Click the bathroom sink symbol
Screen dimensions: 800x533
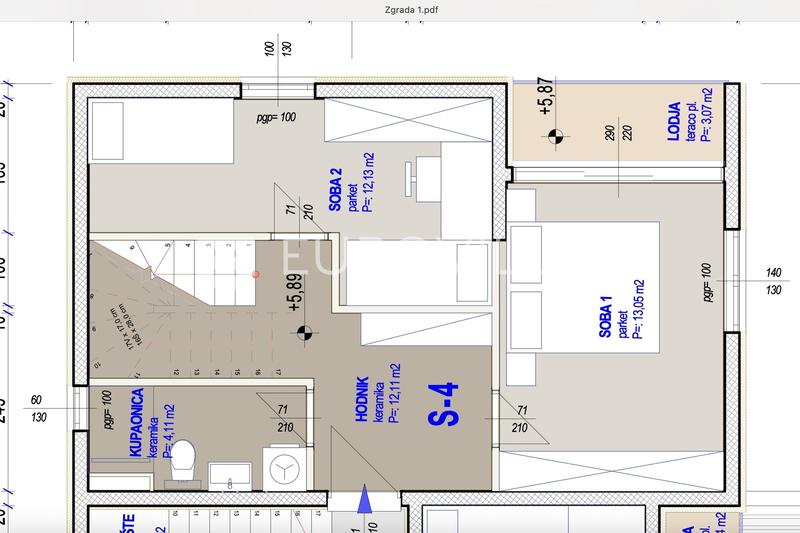pos(230,475)
